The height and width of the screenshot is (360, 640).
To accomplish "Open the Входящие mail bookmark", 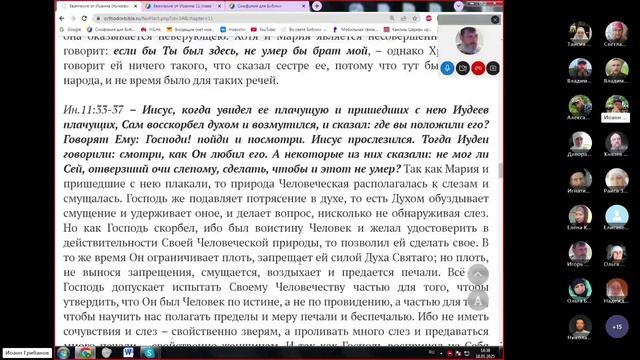I will pos(190,29).
